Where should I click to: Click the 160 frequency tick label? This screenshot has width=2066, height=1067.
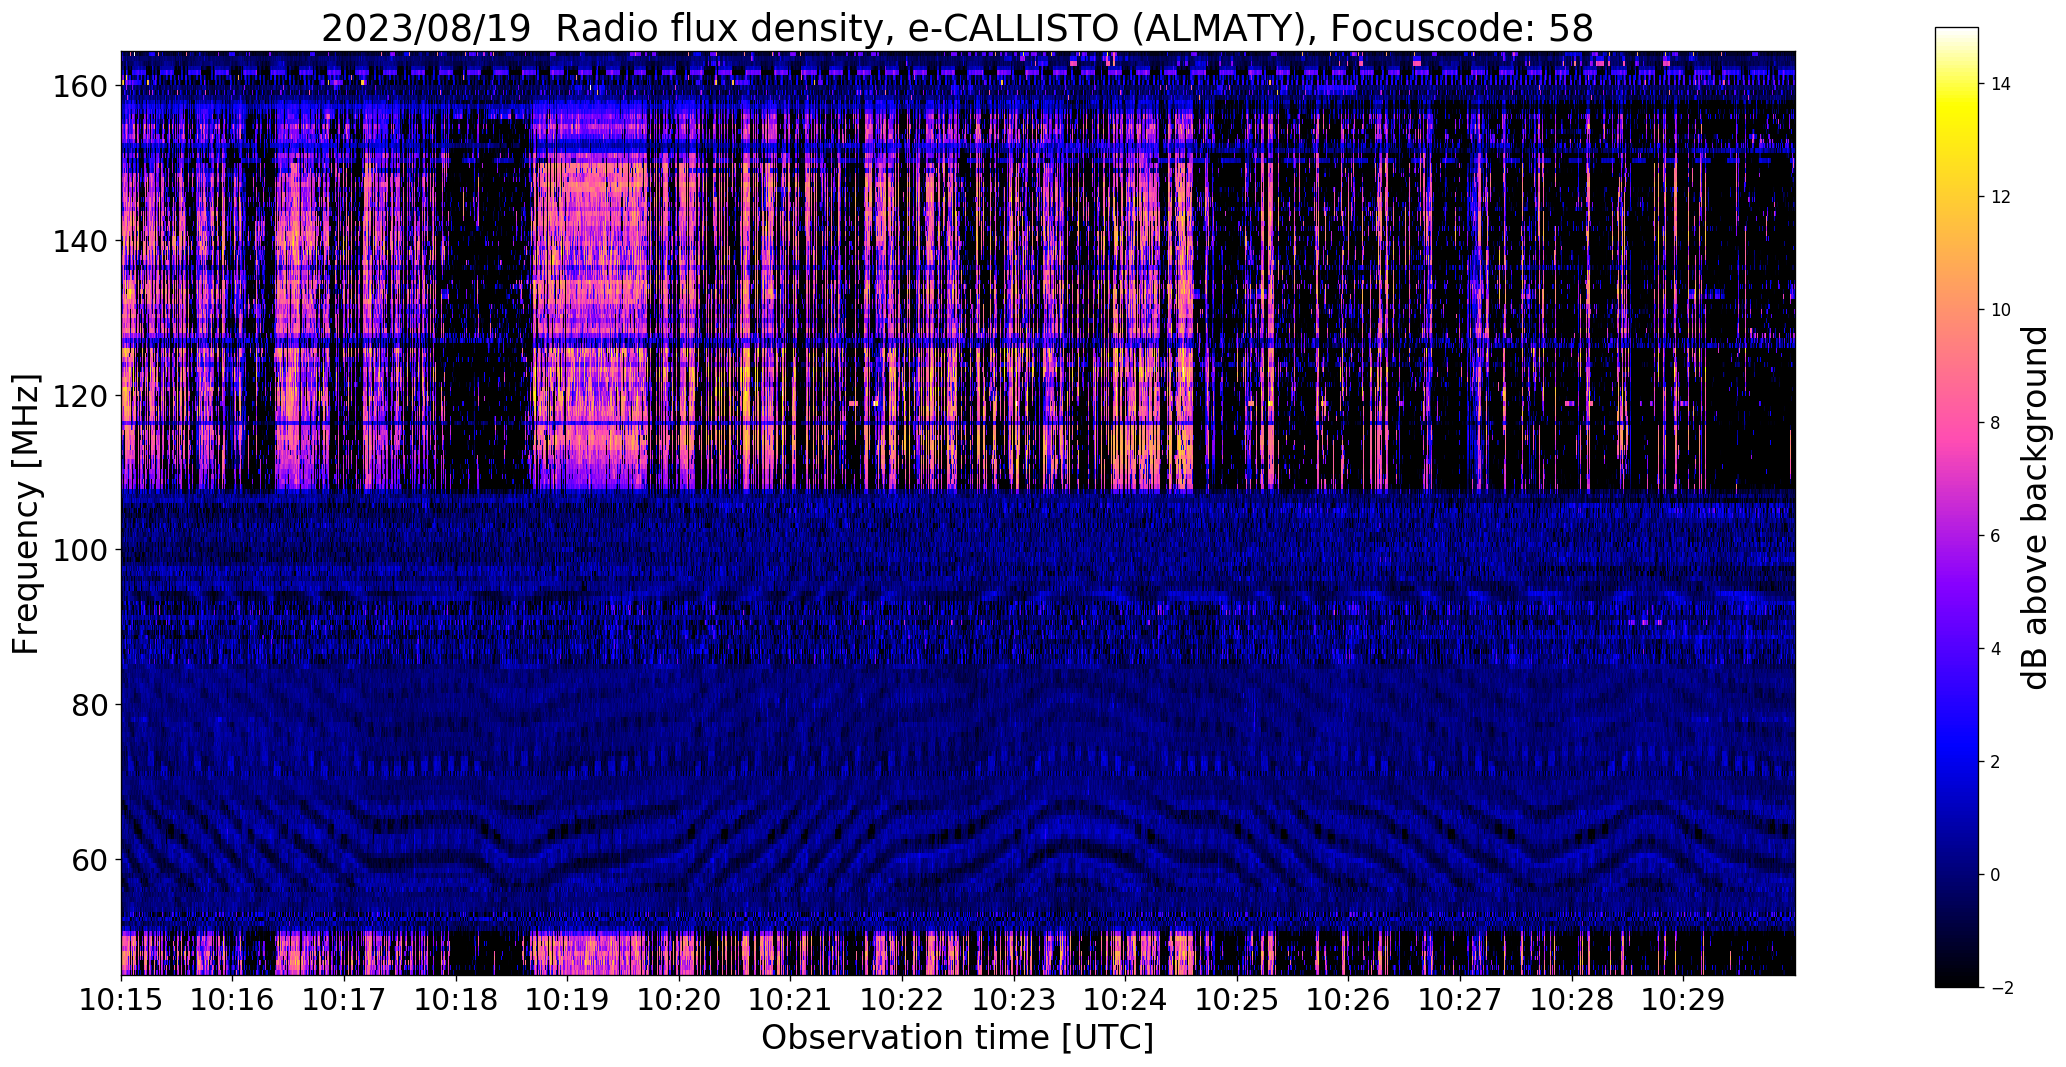point(80,86)
